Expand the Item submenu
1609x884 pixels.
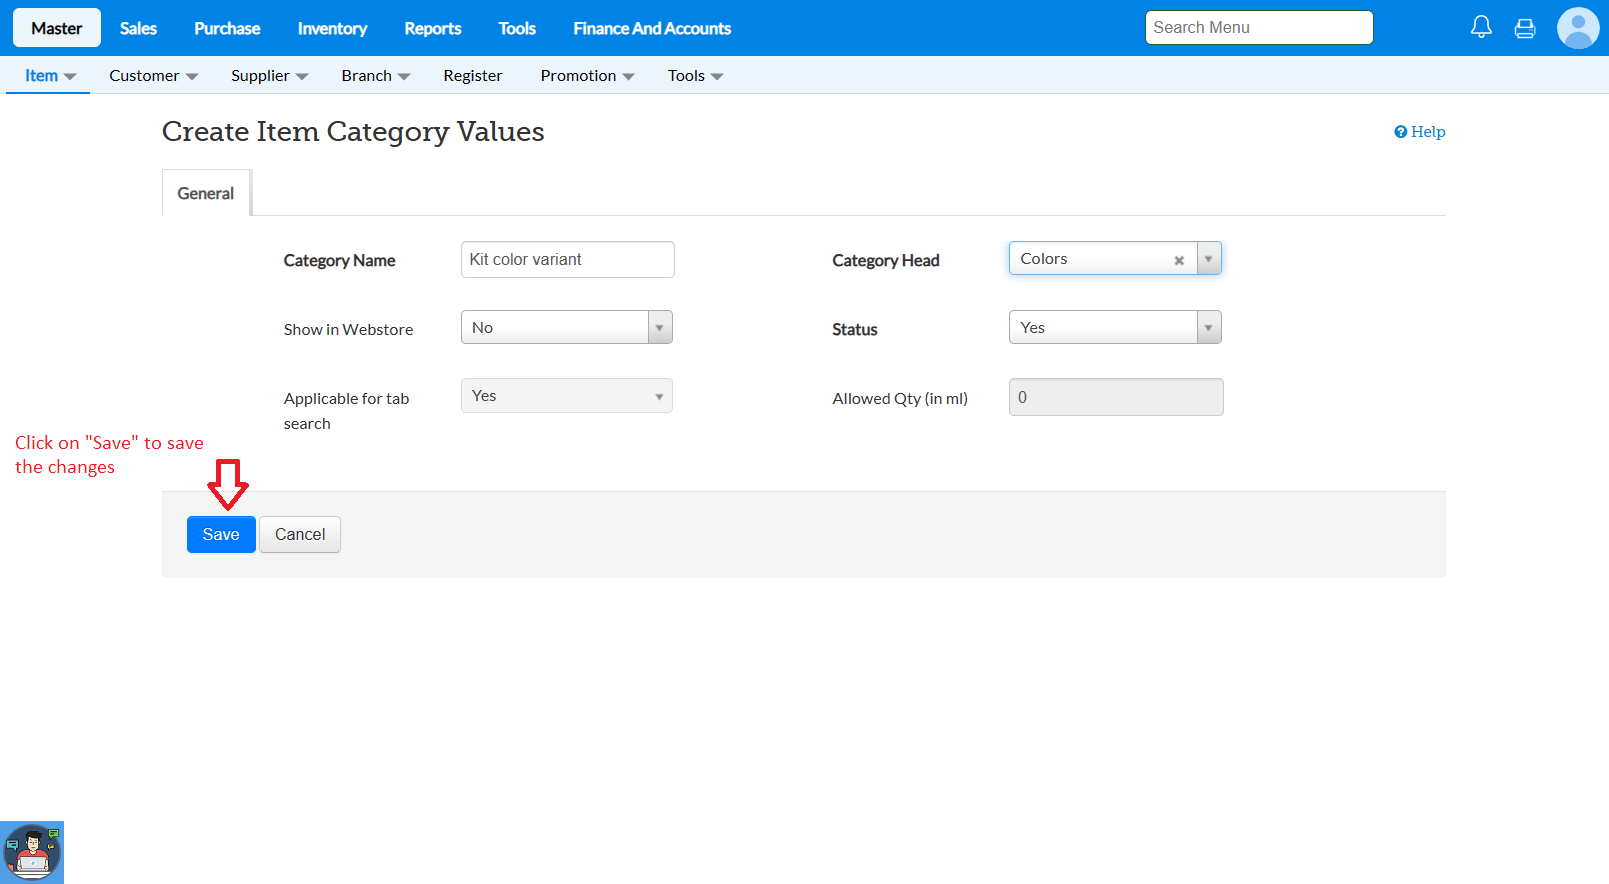pos(50,76)
